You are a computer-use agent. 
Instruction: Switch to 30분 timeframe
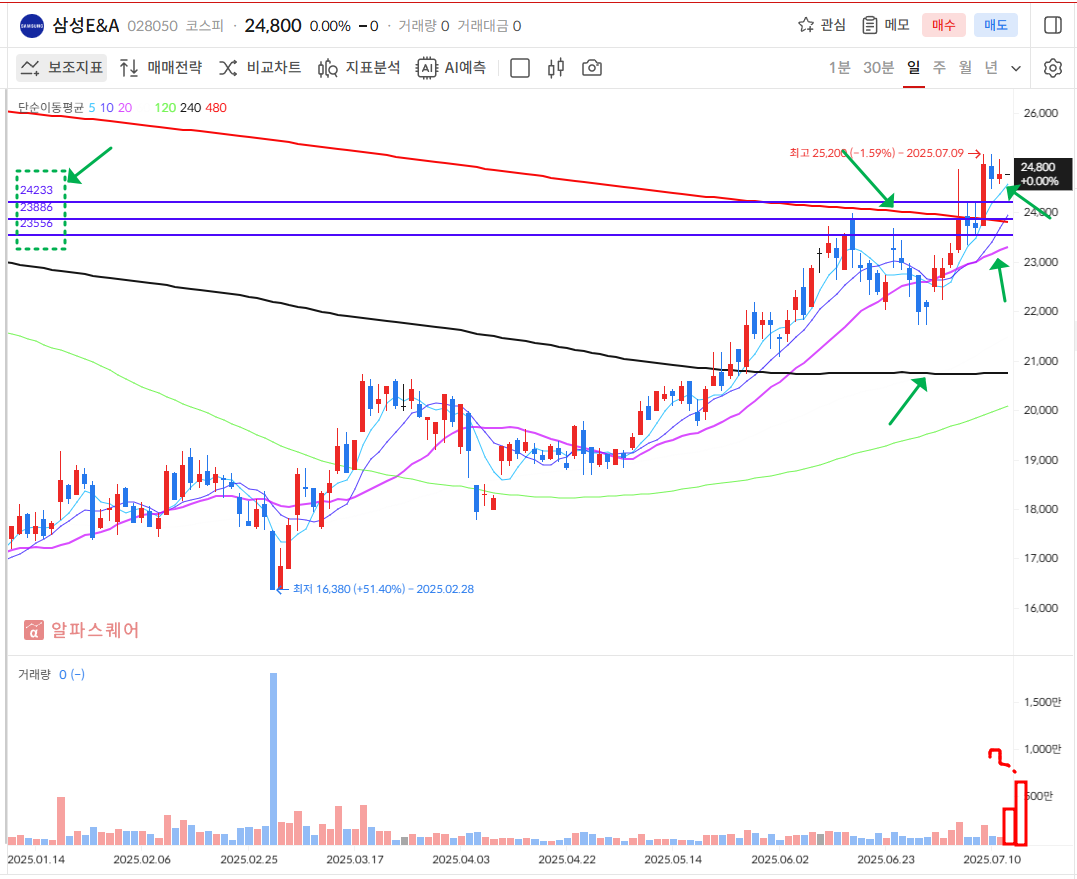[x=878, y=68]
